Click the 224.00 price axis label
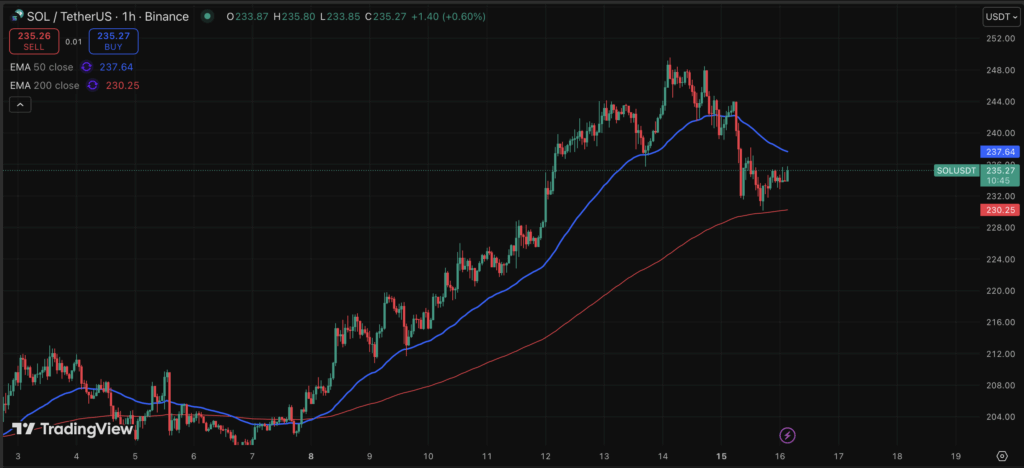The height and width of the screenshot is (468, 1024). 1000,259
